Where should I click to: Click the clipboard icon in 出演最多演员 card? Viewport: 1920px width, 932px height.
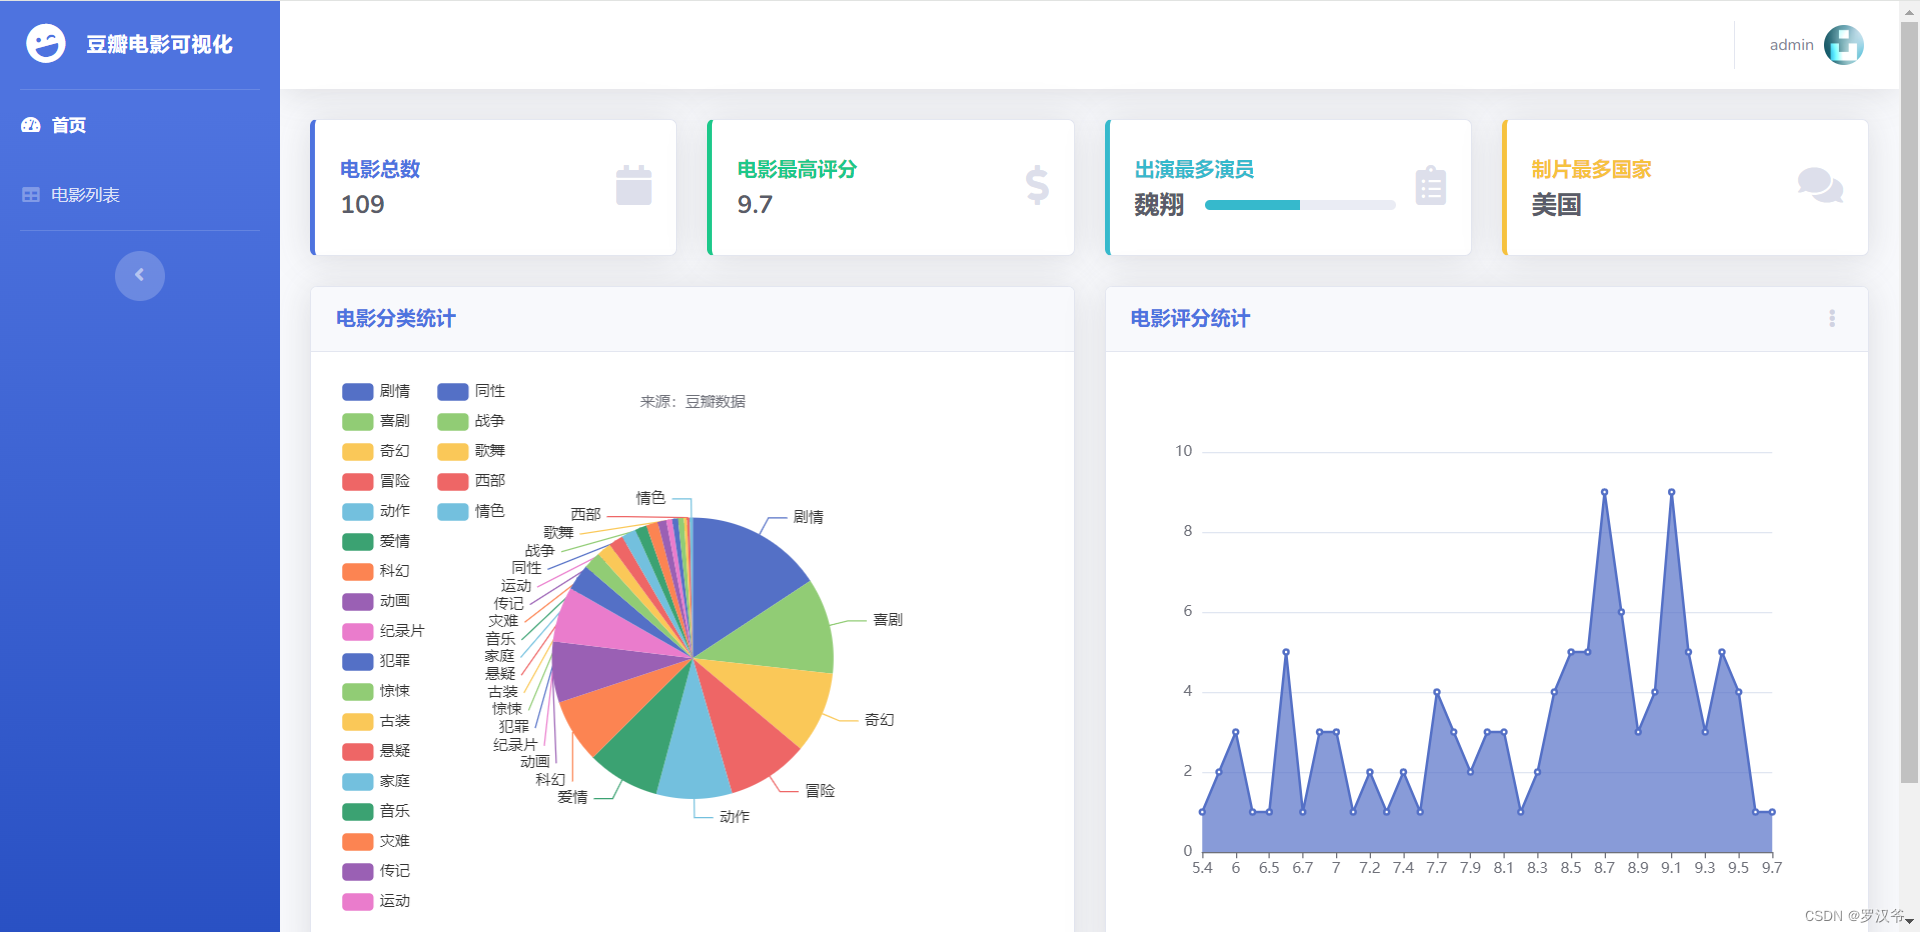coord(1430,186)
